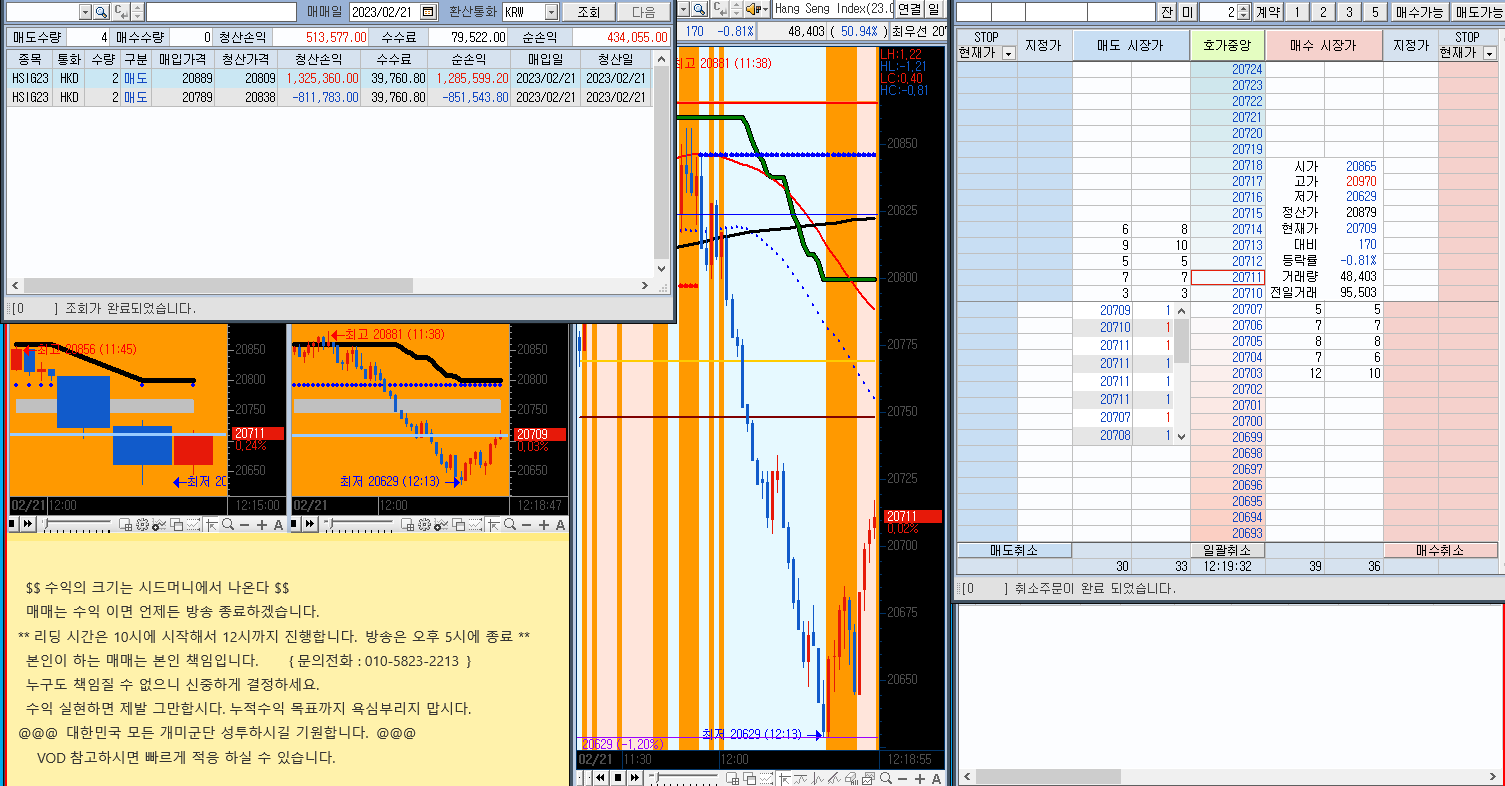Click the A text icon under the right mini chart
Screen dimensions: 1505x786
pyautogui.click(x=560, y=525)
